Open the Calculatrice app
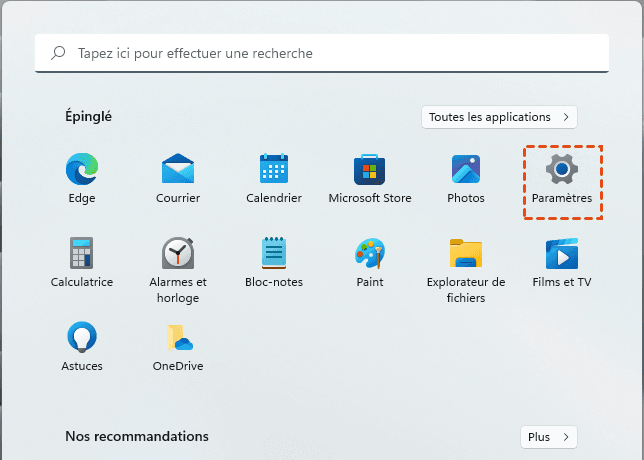This screenshot has width=644, height=460. (82, 254)
